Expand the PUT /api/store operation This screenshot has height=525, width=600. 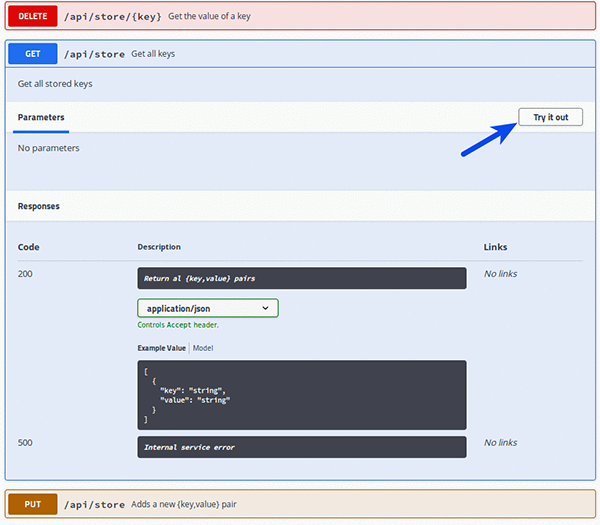click(x=300, y=504)
